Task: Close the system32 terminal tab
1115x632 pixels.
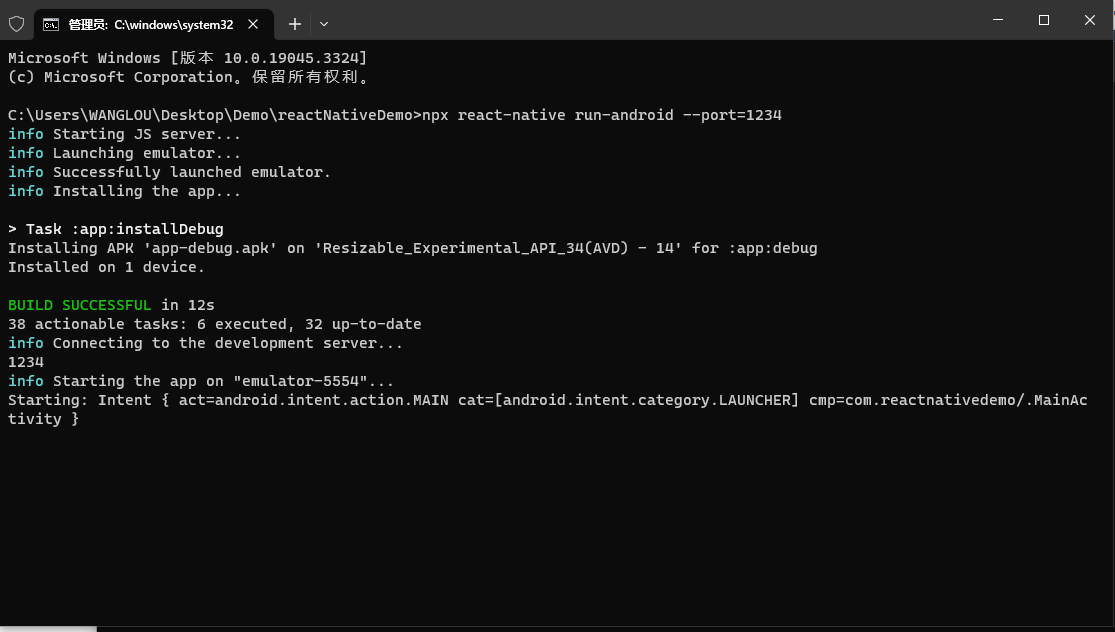Action: click(253, 24)
